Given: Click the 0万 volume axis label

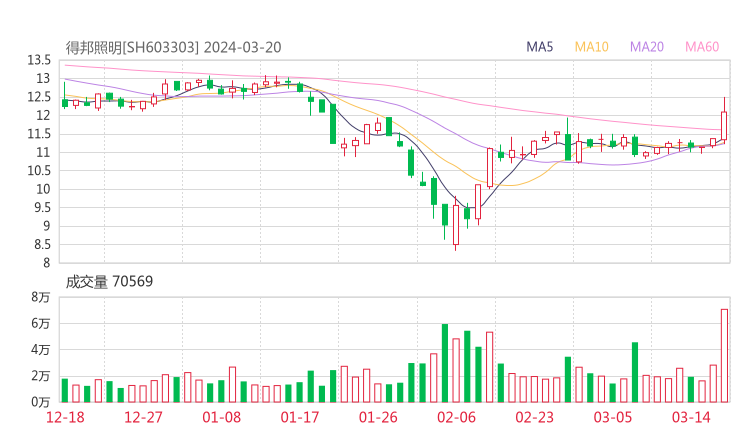Looking at the screenshot, I should coord(41,402).
